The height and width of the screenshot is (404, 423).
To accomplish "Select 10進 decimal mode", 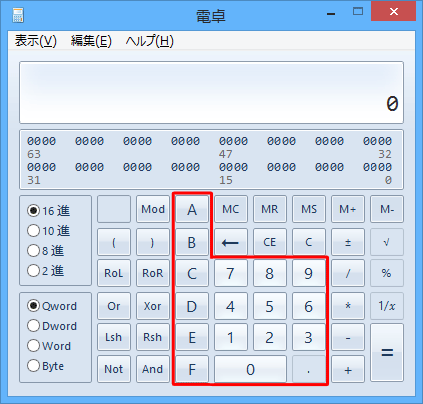I will pyautogui.click(x=49, y=231).
